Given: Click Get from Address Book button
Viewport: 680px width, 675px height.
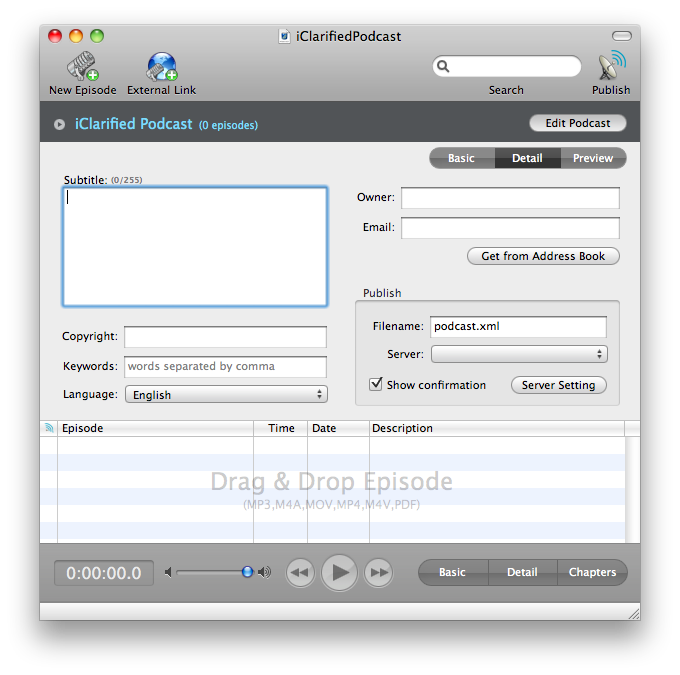Looking at the screenshot, I should (x=543, y=256).
